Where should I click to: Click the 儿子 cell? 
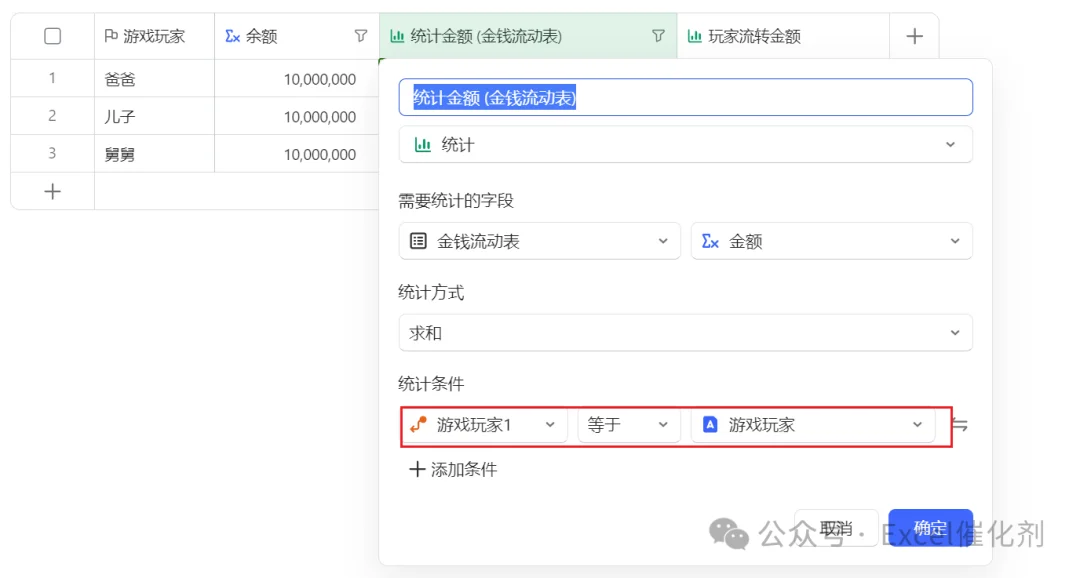[154, 116]
